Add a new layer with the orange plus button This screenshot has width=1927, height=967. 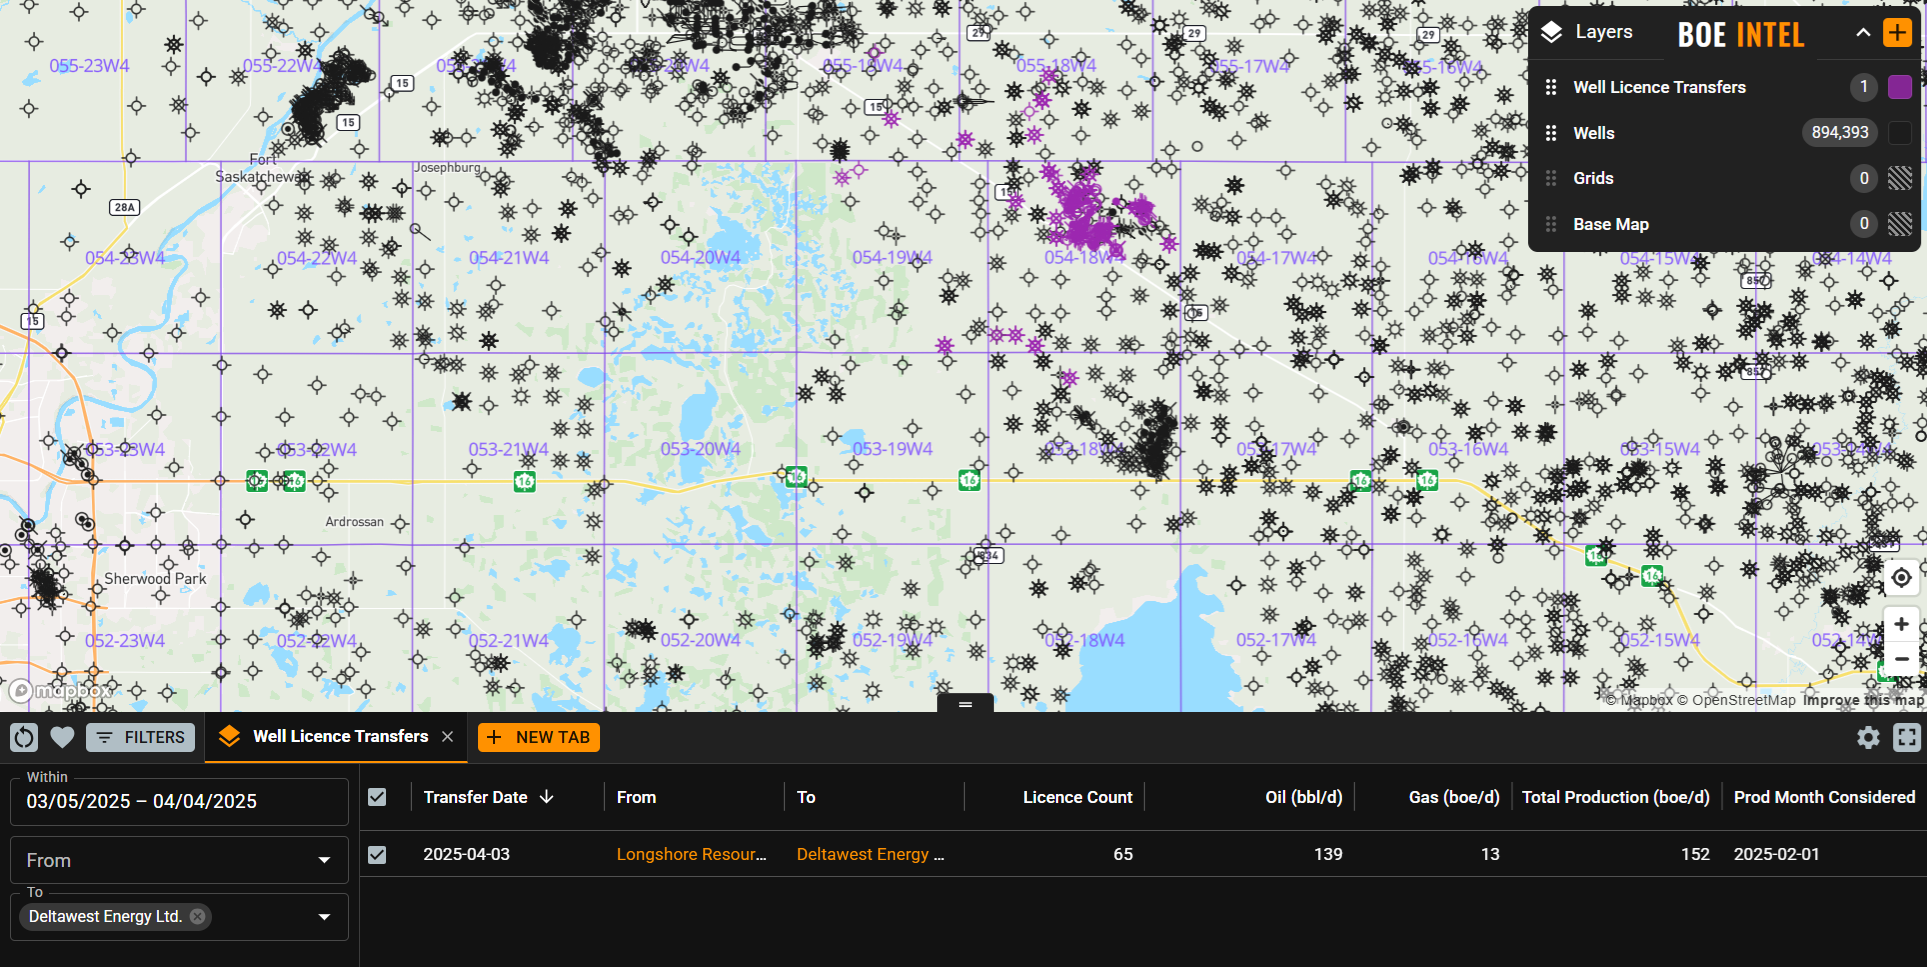[1897, 32]
